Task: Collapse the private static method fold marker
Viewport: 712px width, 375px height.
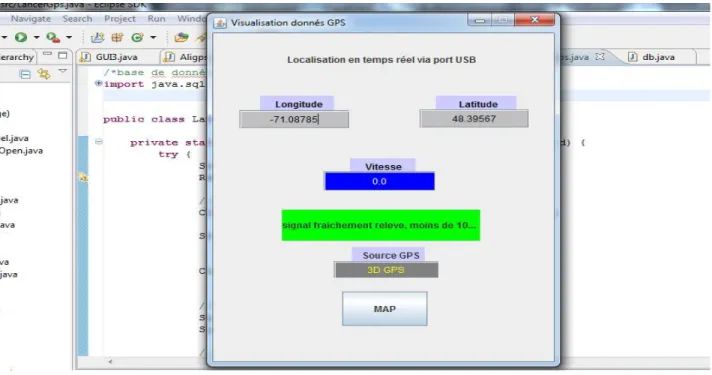Action: click(x=98, y=142)
